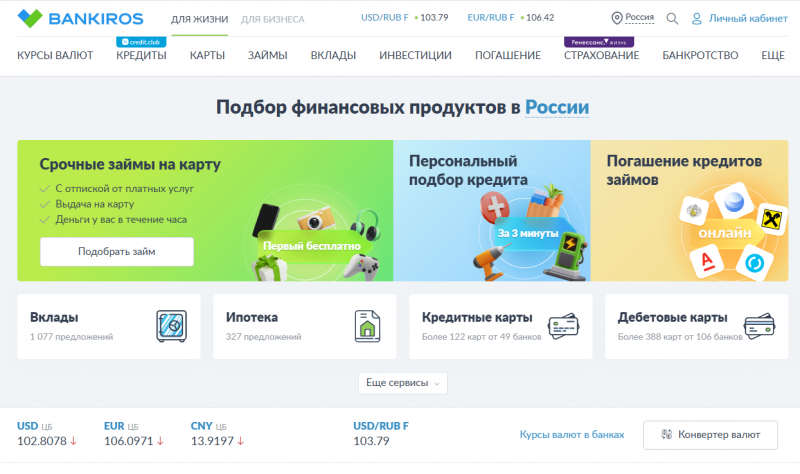Select the Для жизни tab
The image size is (800, 474).
click(199, 19)
